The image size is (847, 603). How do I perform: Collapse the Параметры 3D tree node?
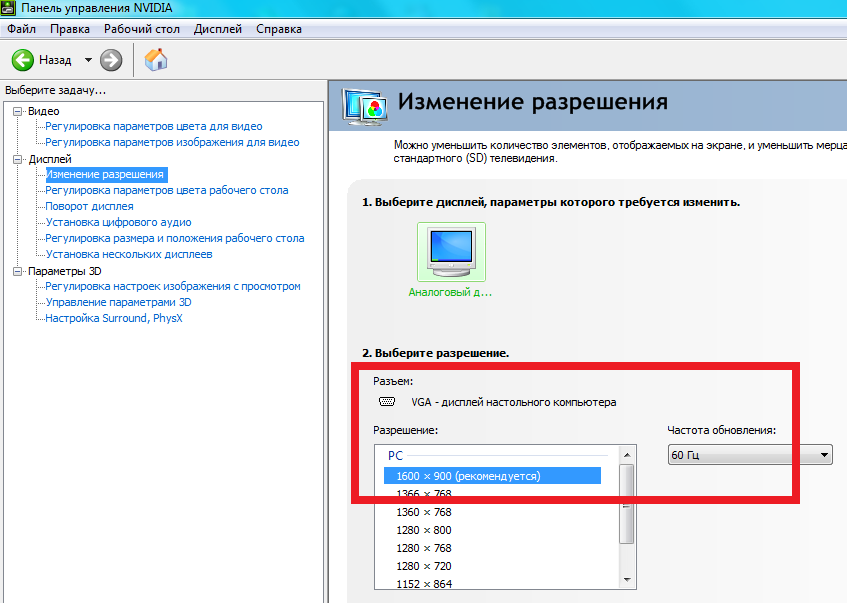coord(18,271)
